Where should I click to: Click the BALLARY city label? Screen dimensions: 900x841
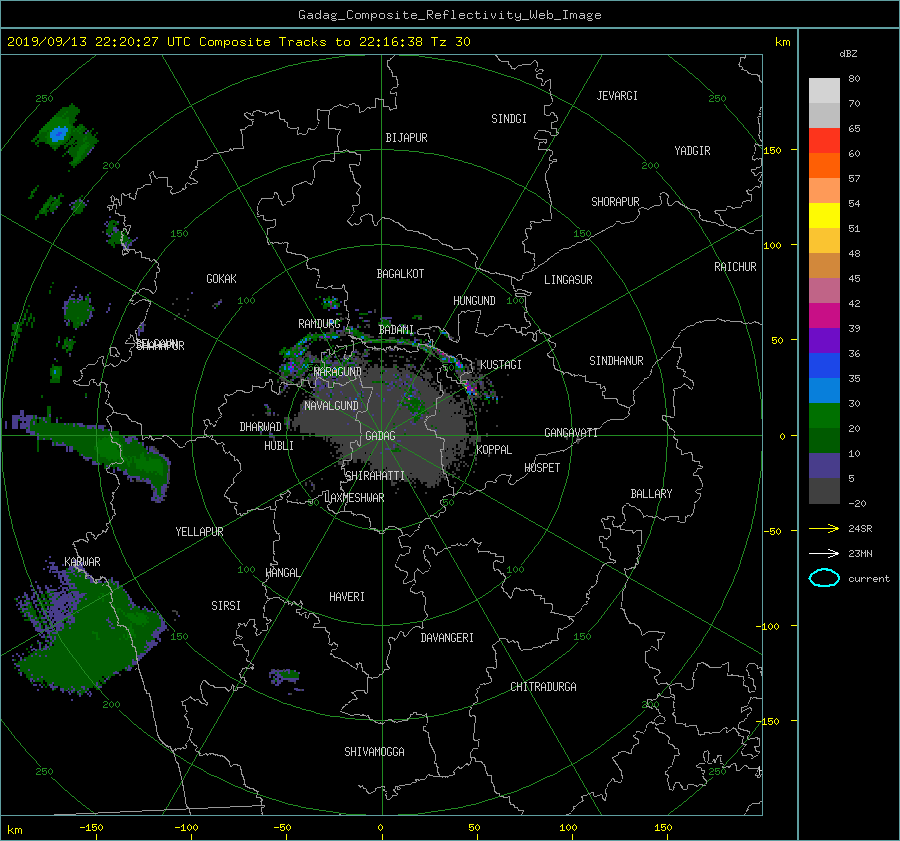pos(651,494)
